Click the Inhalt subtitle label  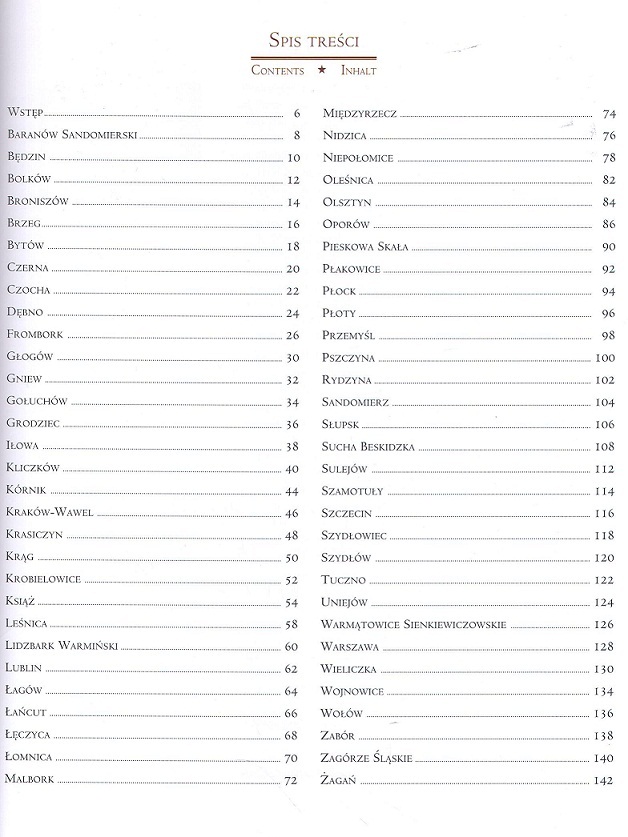(359, 70)
